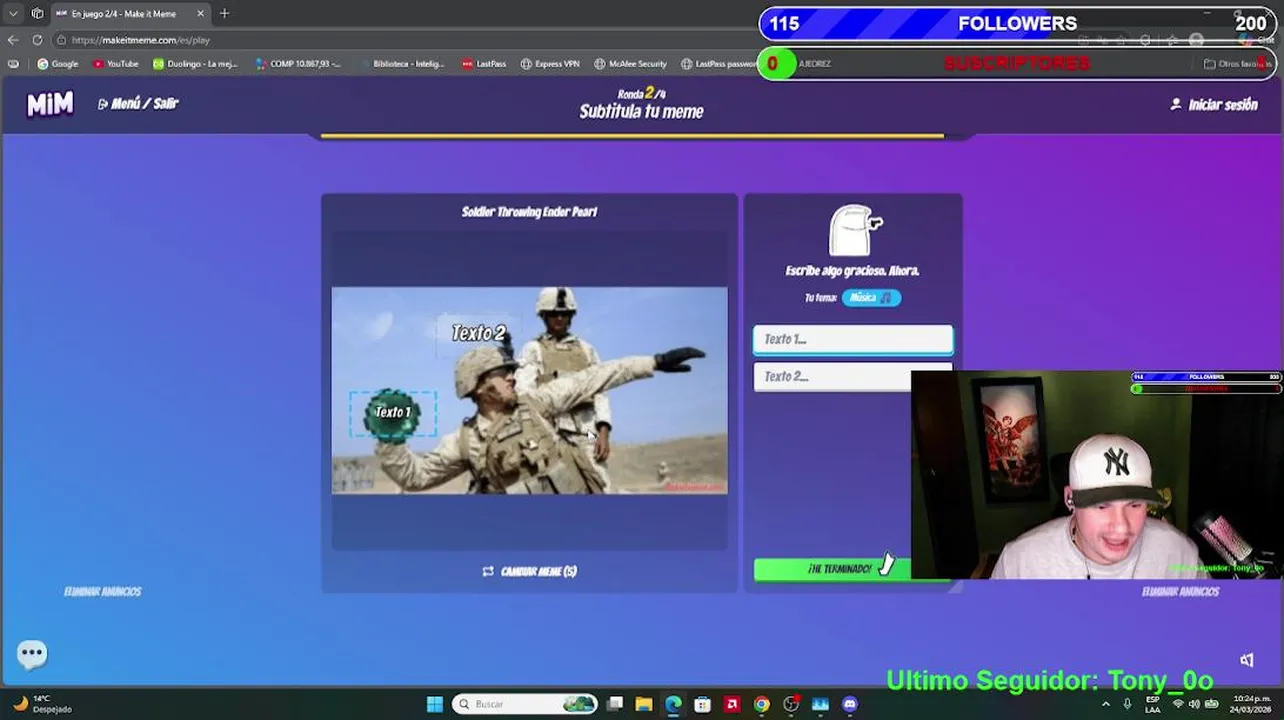
Task: Go back in browser
Action: coord(13,40)
